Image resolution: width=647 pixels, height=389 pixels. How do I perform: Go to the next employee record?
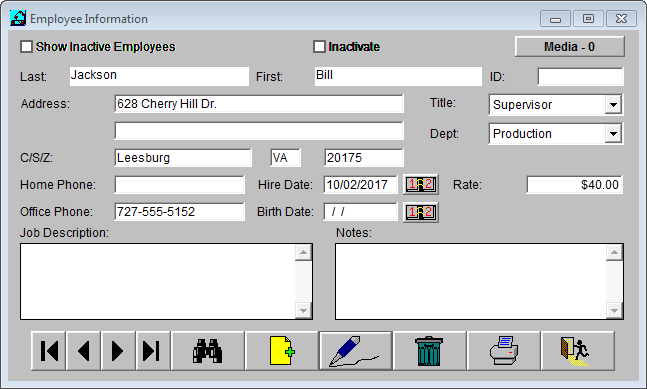118,351
